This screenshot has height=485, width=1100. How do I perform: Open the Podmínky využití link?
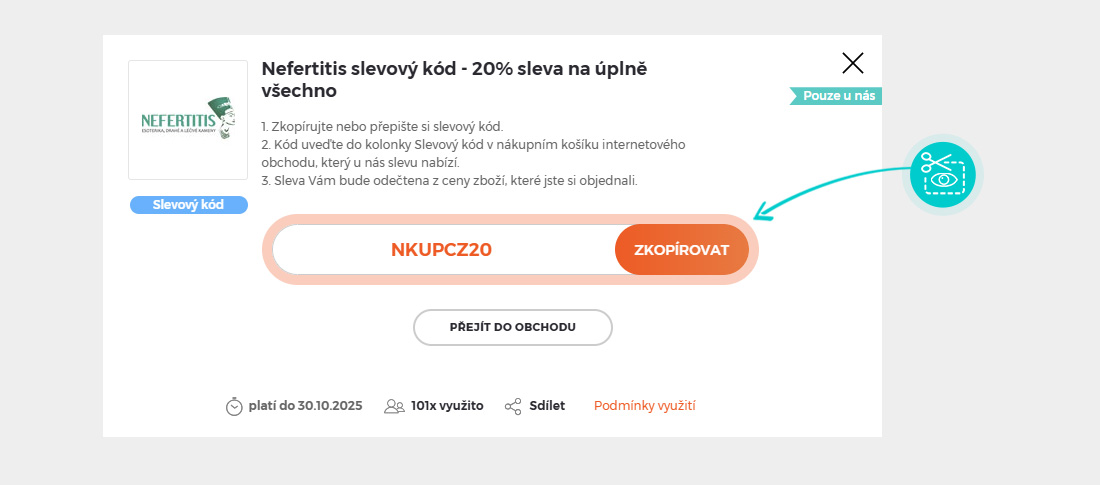click(644, 406)
